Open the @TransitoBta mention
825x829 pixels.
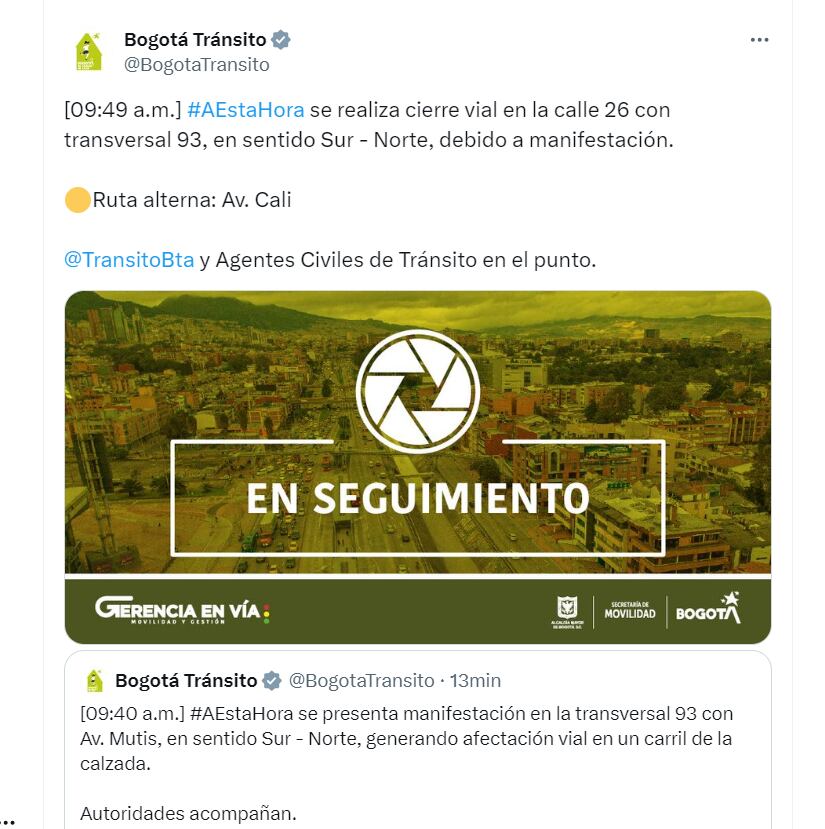click(129, 260)
